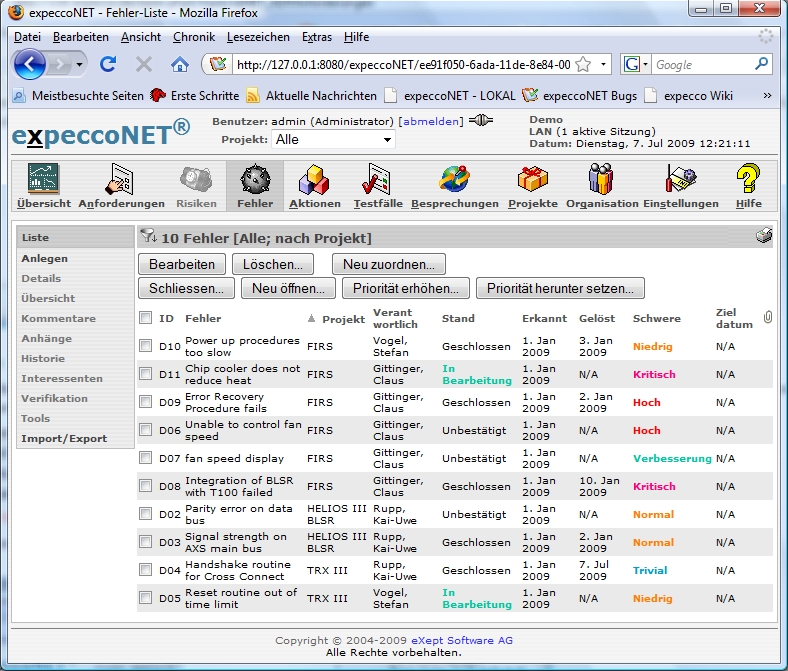This screenshot has height=671, width=788.
Task: Open the Google search engine dropdown
Action: [636, 64]
